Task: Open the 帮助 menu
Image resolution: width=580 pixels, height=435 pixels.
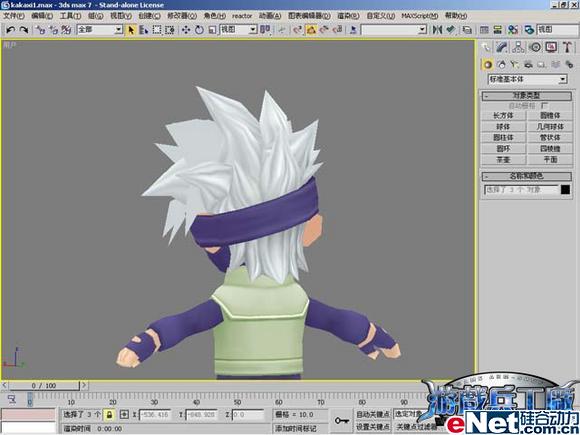Action: pyautogui.click(x=456, y=16)
